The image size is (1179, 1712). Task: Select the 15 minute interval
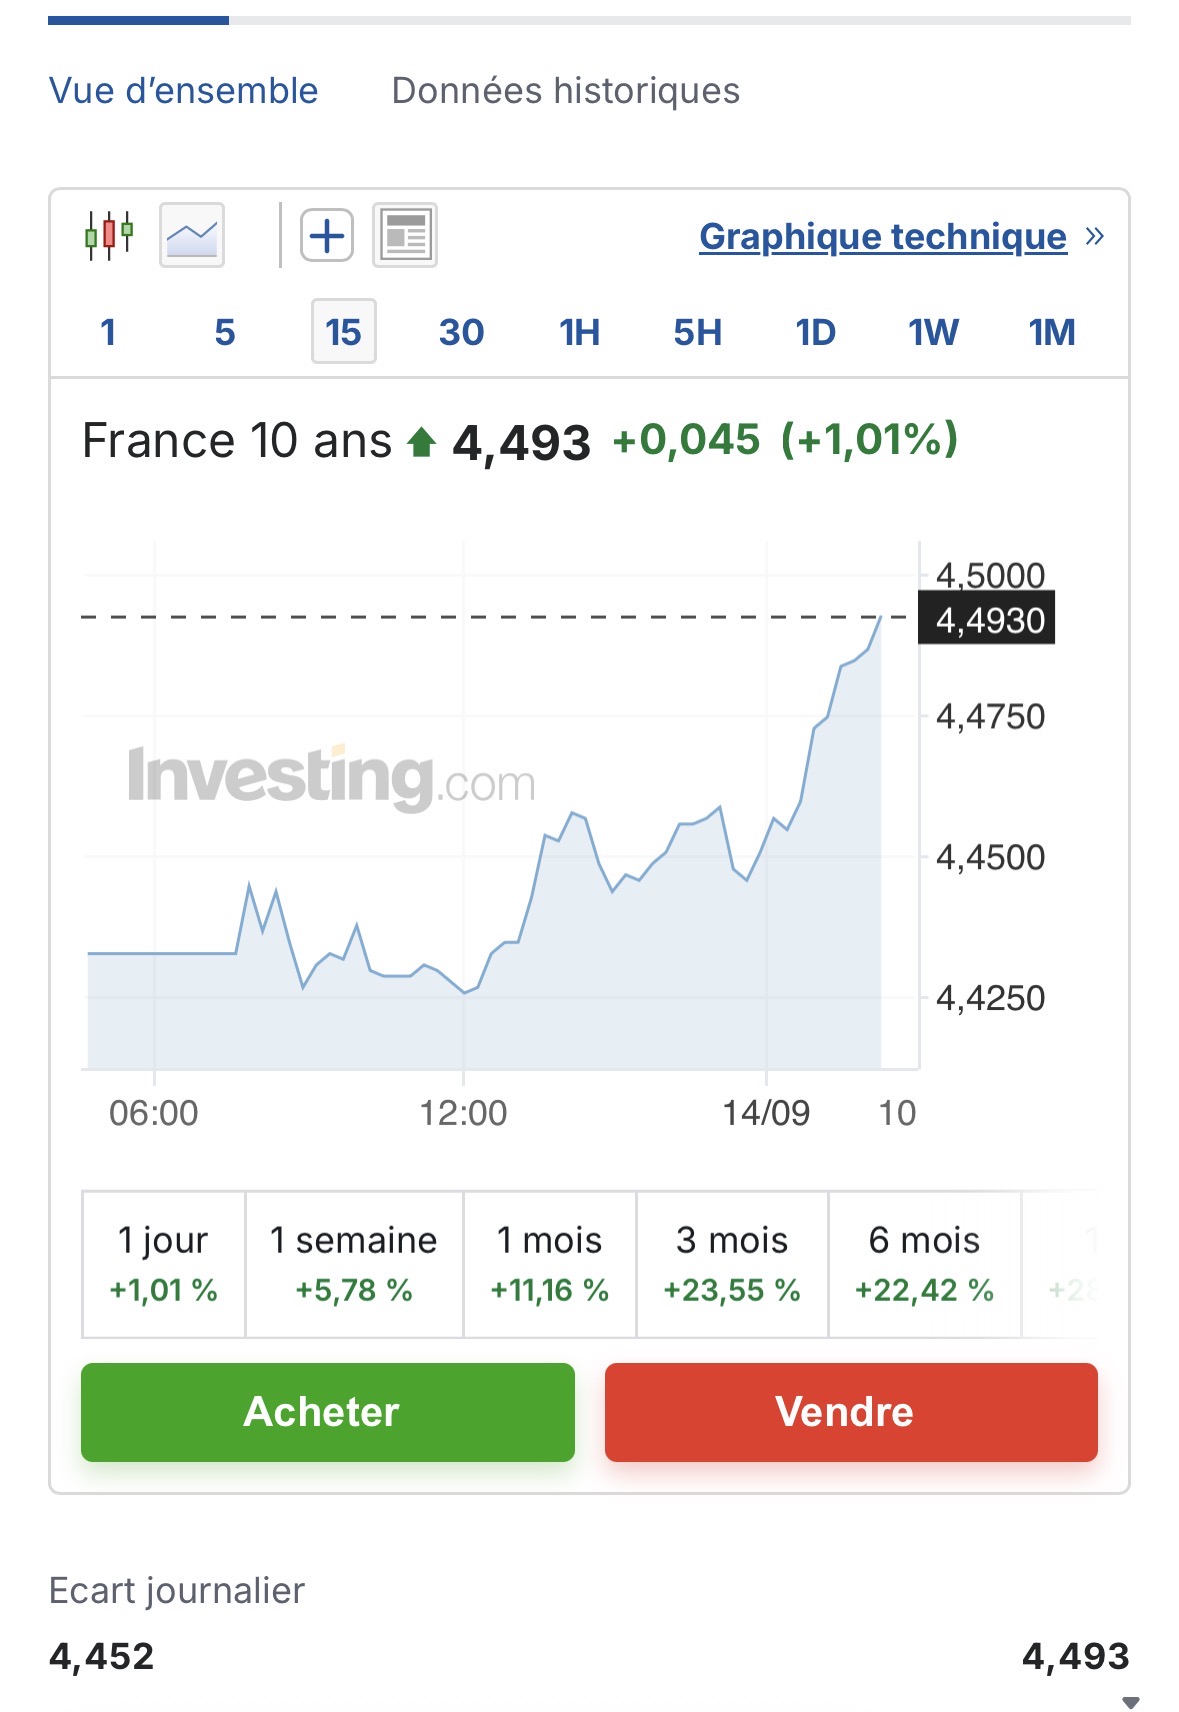[343, 331]
